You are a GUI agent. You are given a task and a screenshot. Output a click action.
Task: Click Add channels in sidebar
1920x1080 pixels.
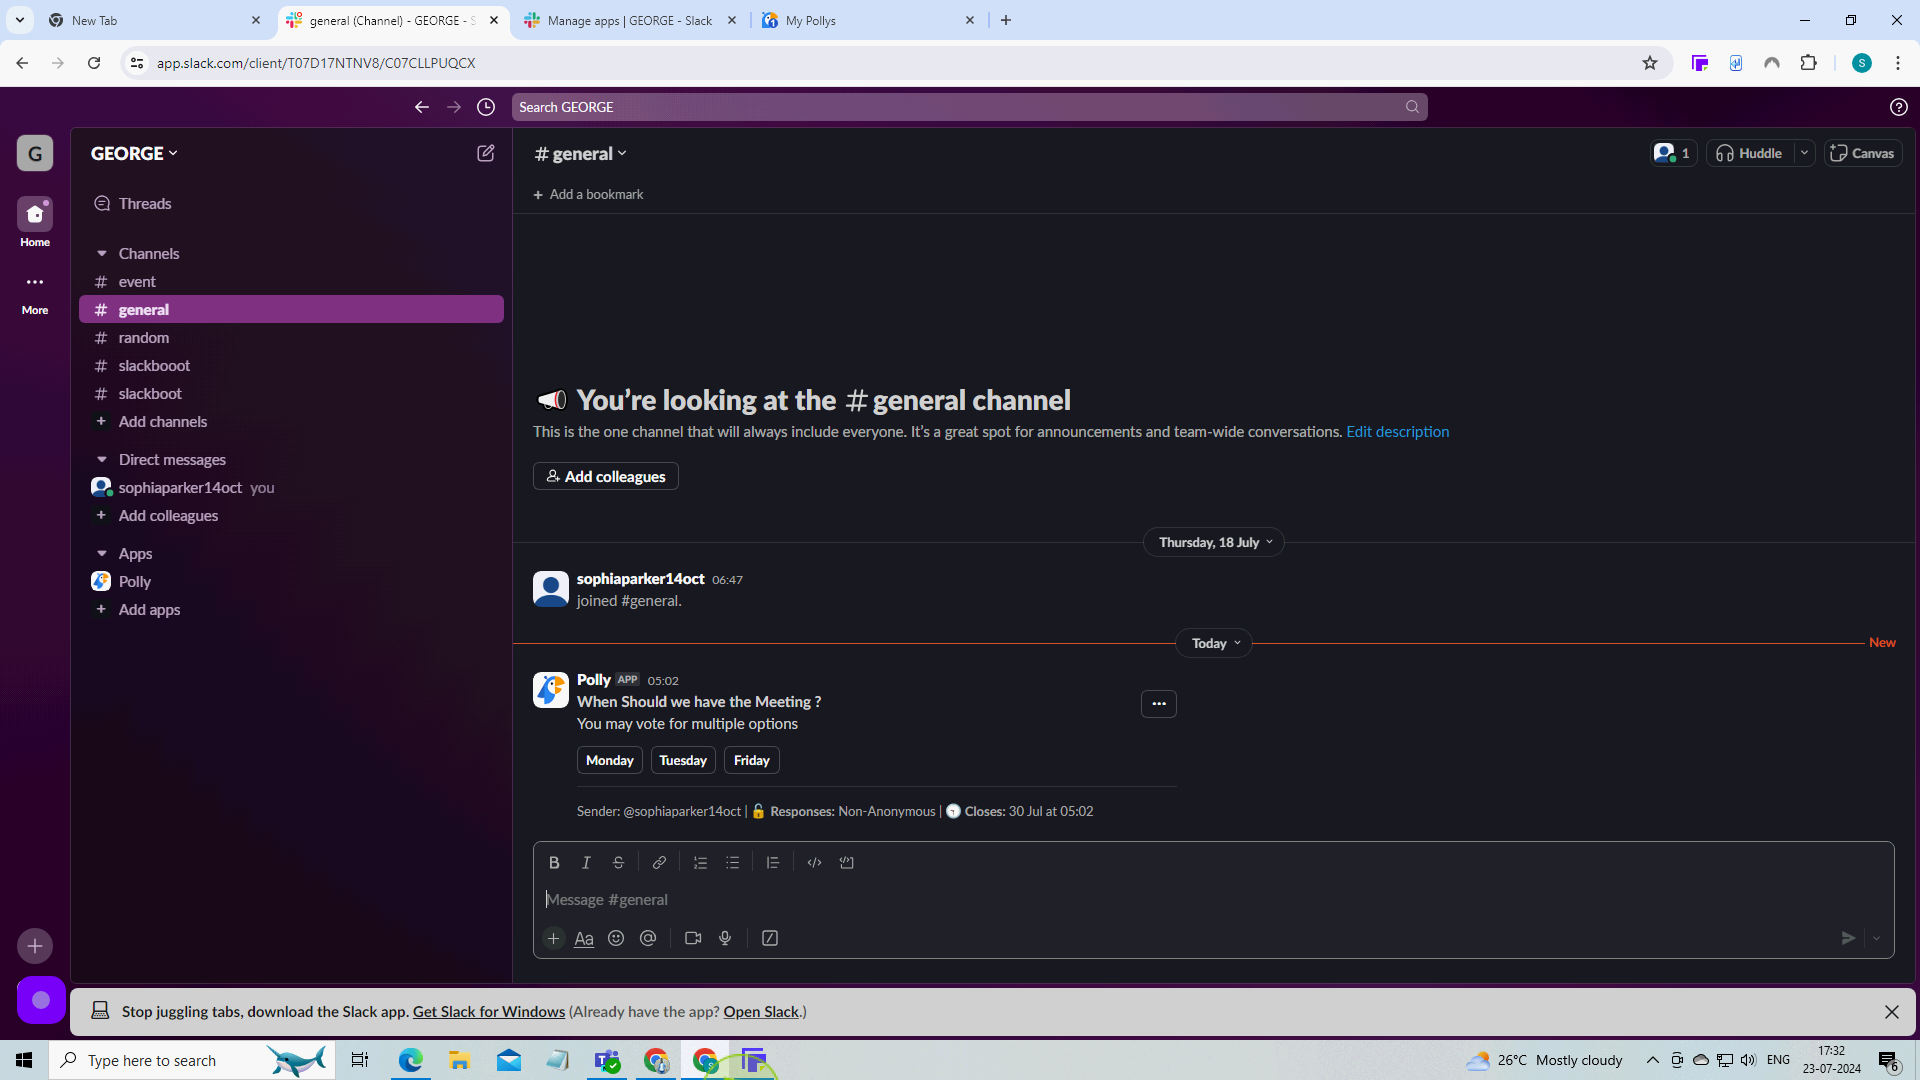(x=291, y=422)
